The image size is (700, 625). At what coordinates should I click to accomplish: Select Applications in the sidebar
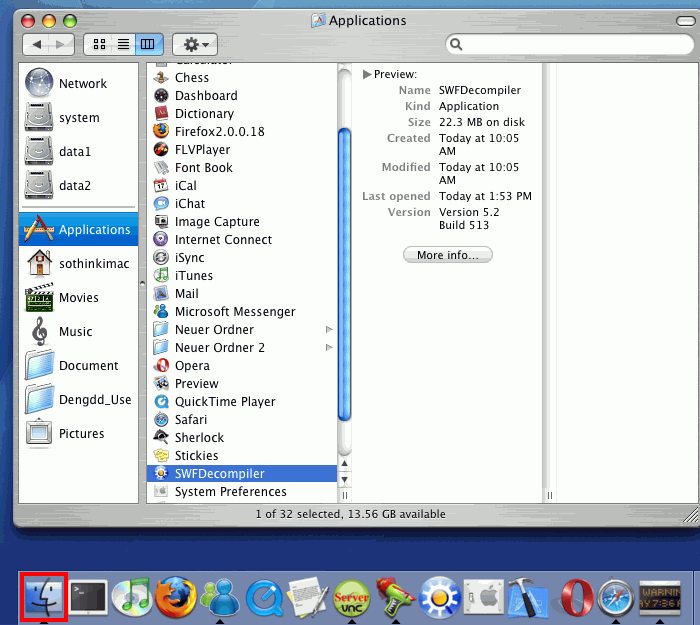[x=79, y=229]
